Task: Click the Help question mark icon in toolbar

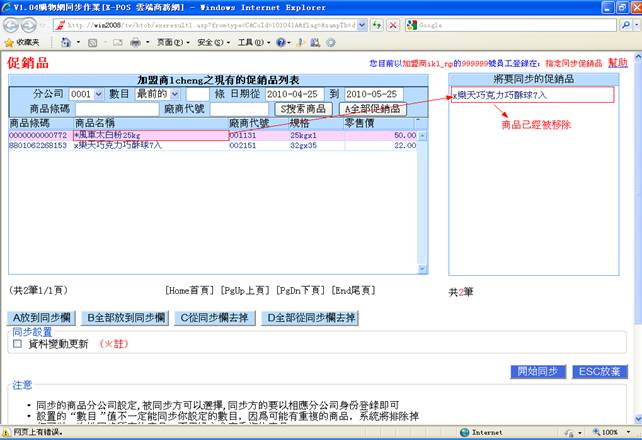Action: click(x=282, y=43)
